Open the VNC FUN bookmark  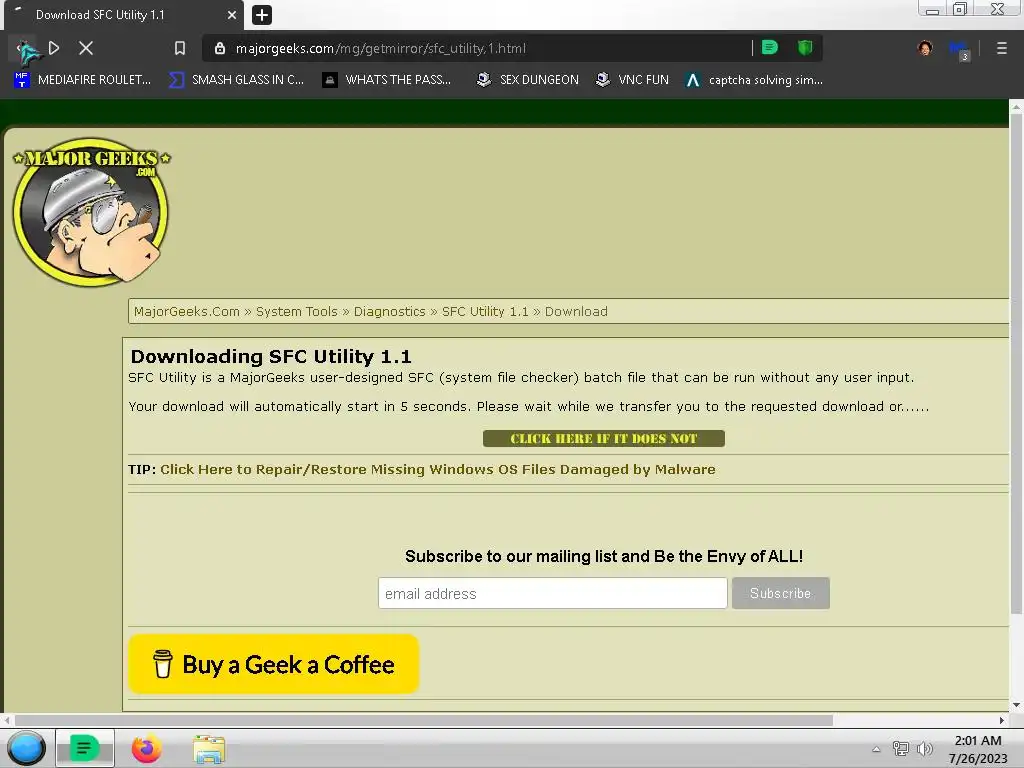(632, 80)
